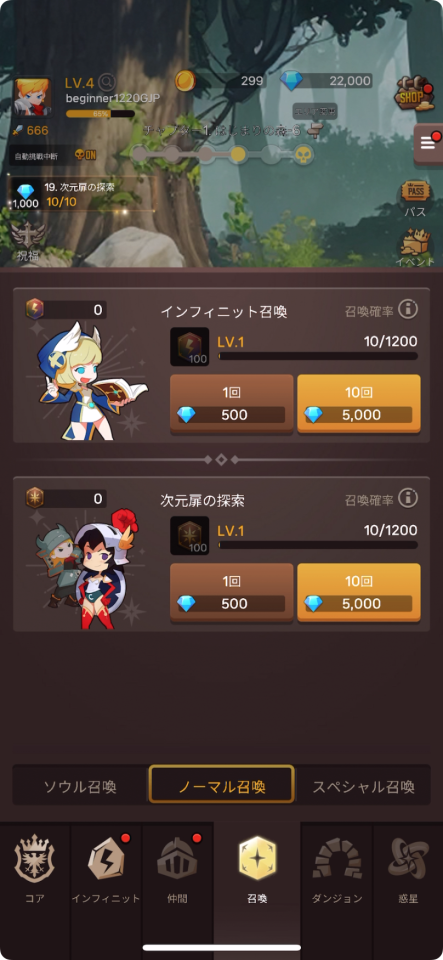Tap the skull boss stage marker
443x960 pixels.
(x=302, y=154)
